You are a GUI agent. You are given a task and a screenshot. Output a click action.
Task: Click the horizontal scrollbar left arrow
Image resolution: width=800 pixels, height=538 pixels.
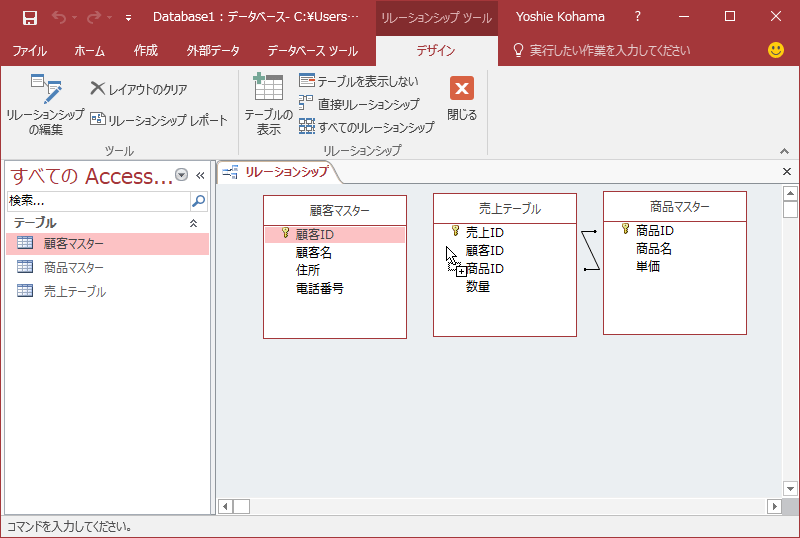tap(225, 506)
